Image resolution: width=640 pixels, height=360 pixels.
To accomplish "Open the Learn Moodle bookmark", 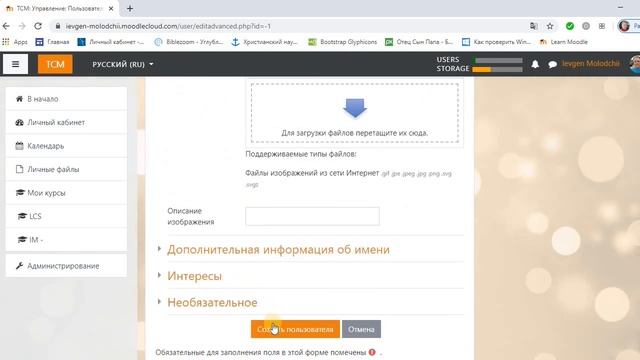I will coord(563,42).
